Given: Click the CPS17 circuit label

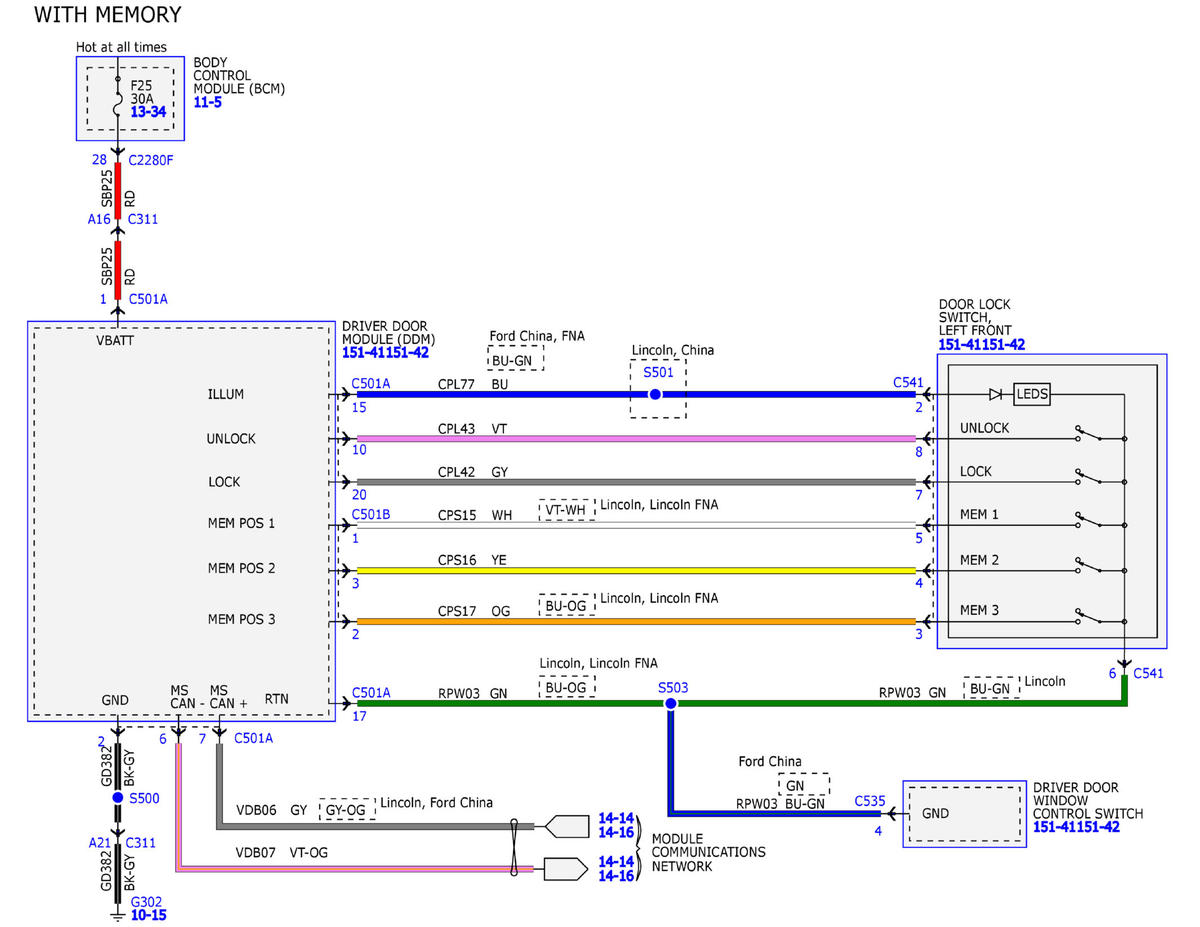Looking at the screenshot, I should [456, 610].
